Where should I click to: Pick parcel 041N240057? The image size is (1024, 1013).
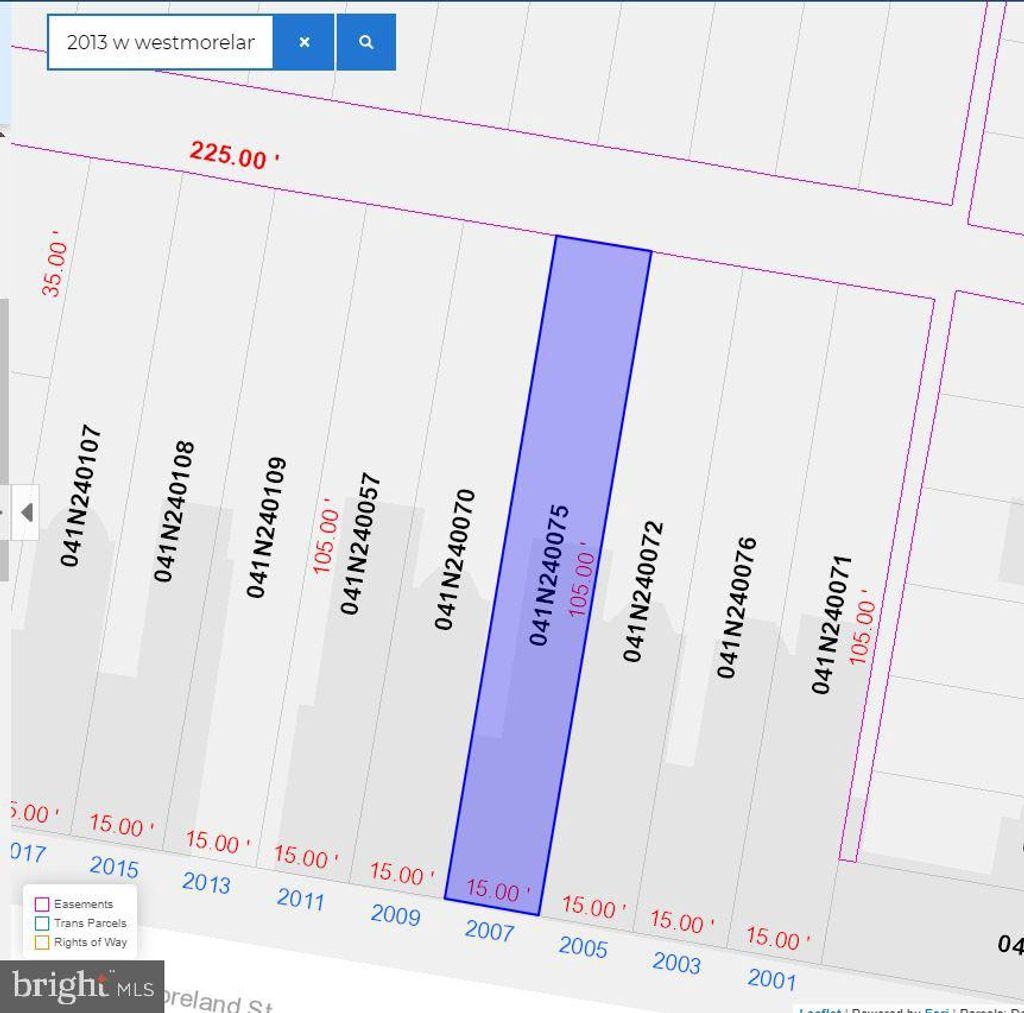pyautogui.click(x=361, y=543)
